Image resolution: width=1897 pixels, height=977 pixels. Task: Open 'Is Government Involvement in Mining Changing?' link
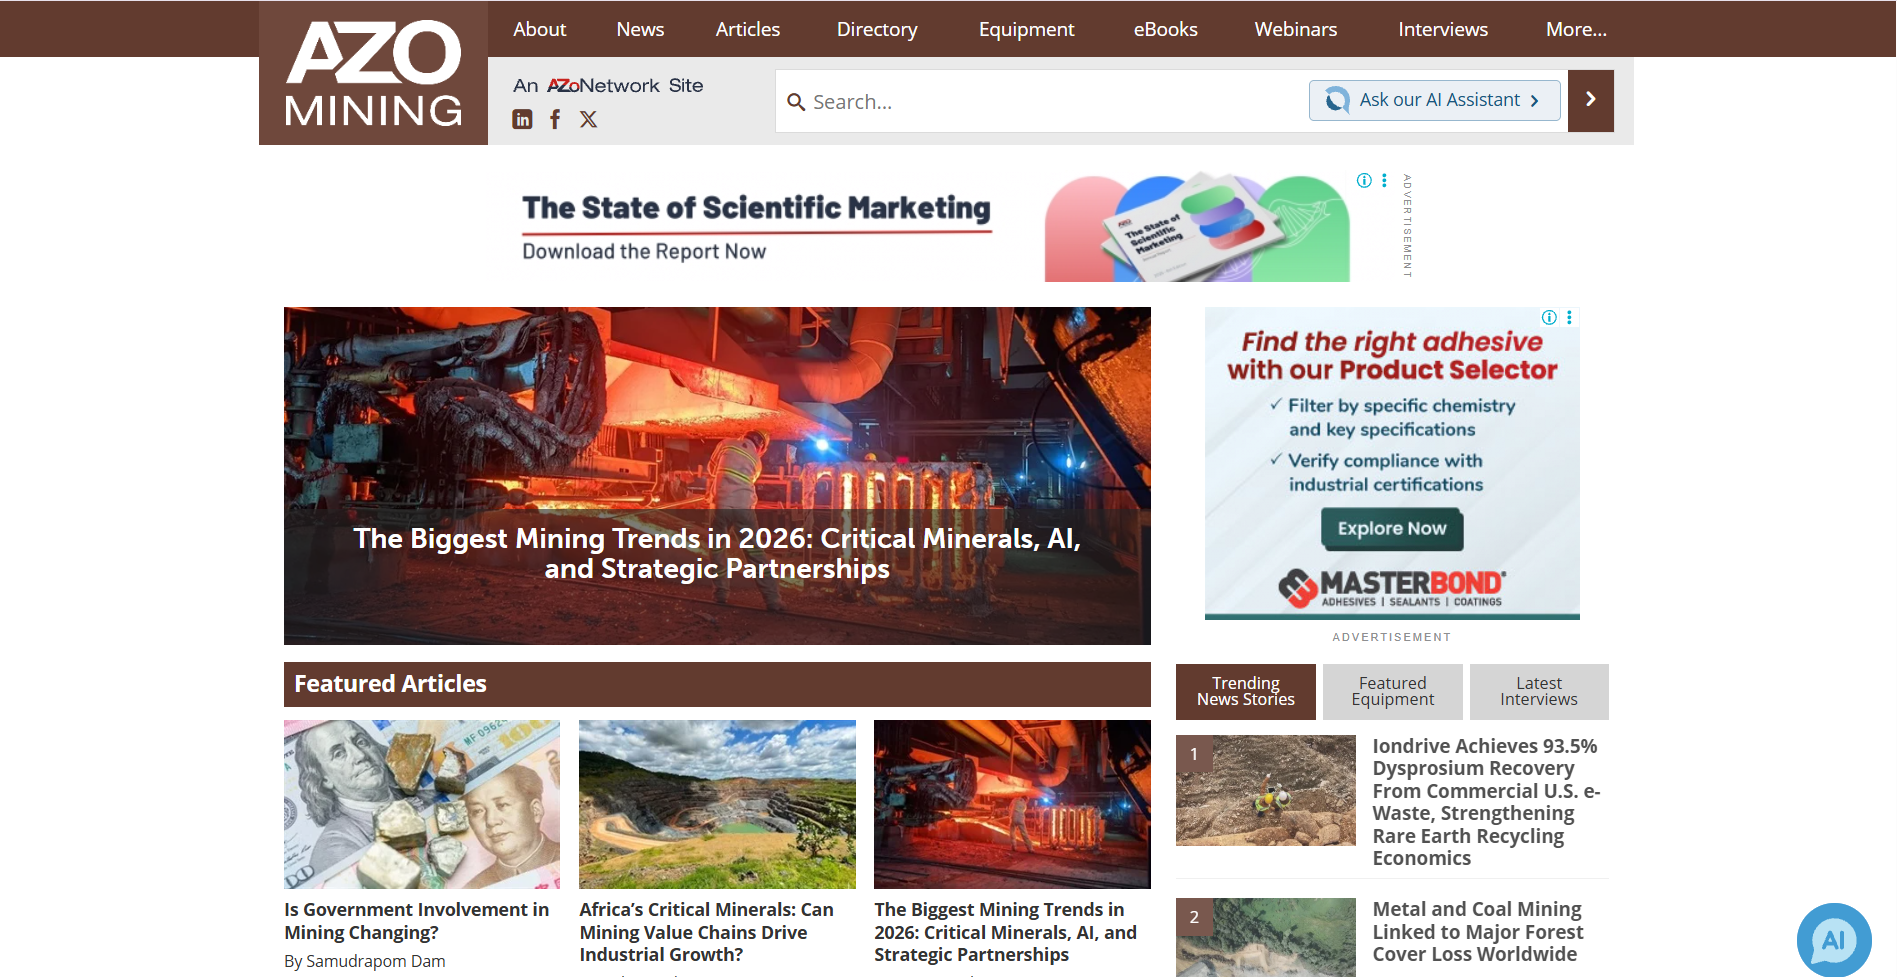417,921
